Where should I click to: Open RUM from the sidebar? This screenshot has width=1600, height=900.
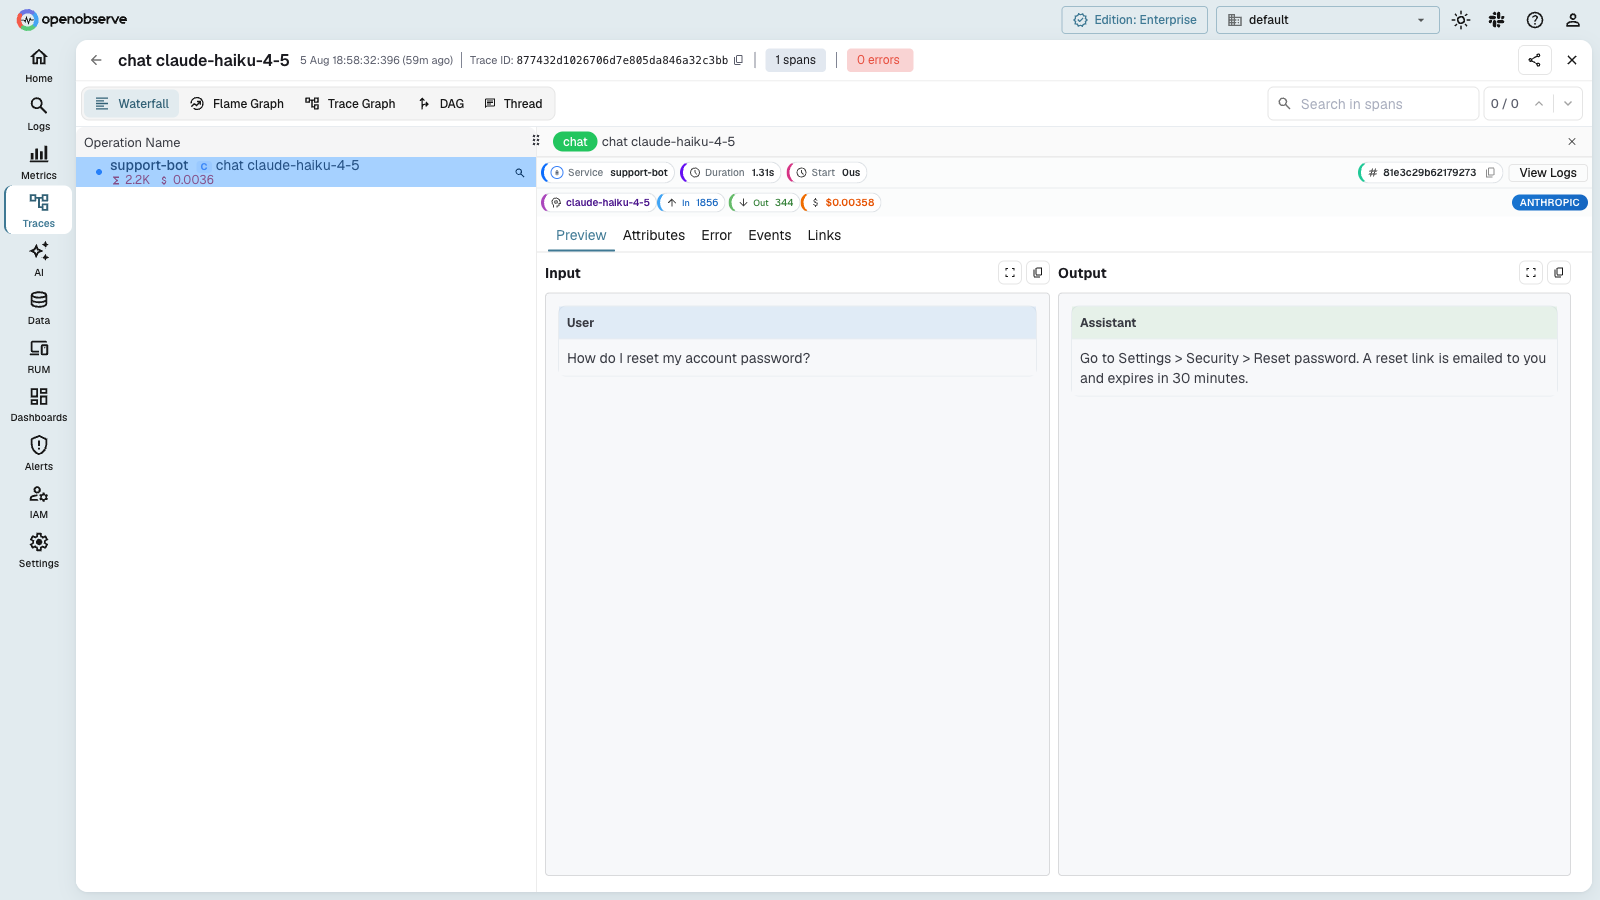[x=39, y=356]
